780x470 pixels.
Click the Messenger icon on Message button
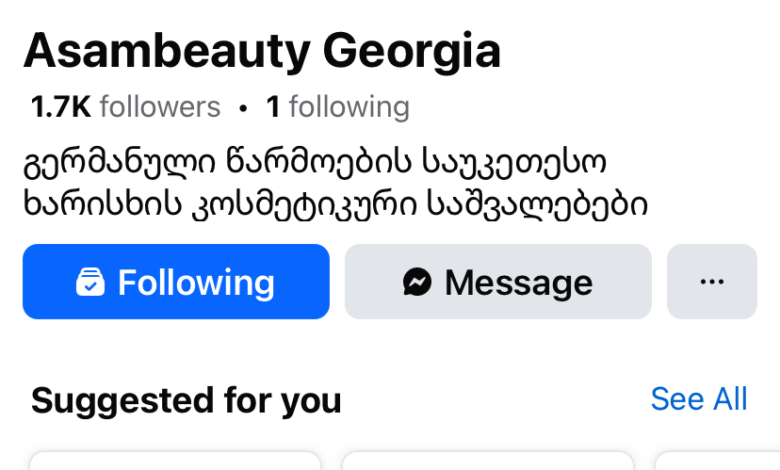click(x=417, y=283)
